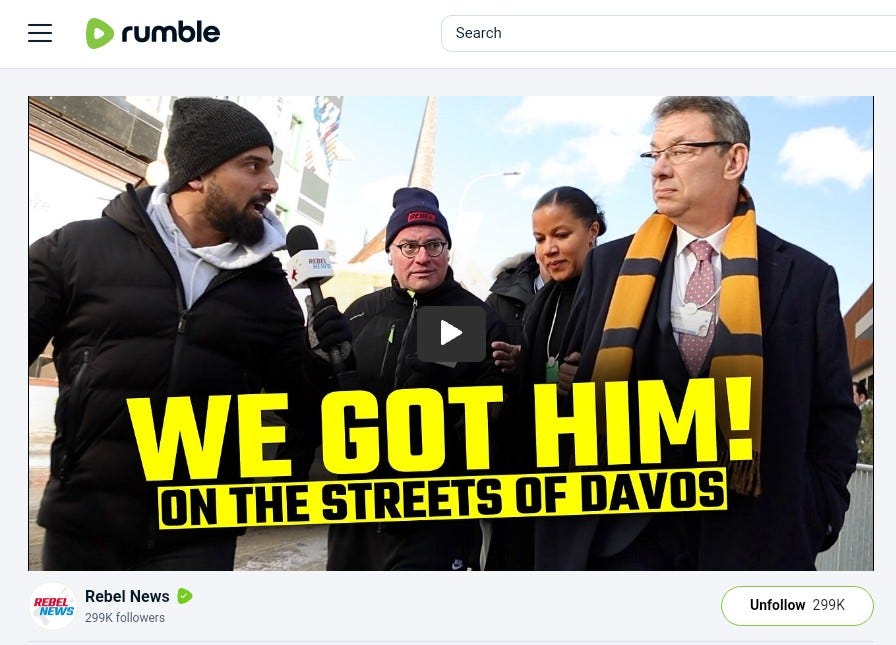Click the green Rumble play logo
Screen dimensions: 896x645
pos(99,33)
